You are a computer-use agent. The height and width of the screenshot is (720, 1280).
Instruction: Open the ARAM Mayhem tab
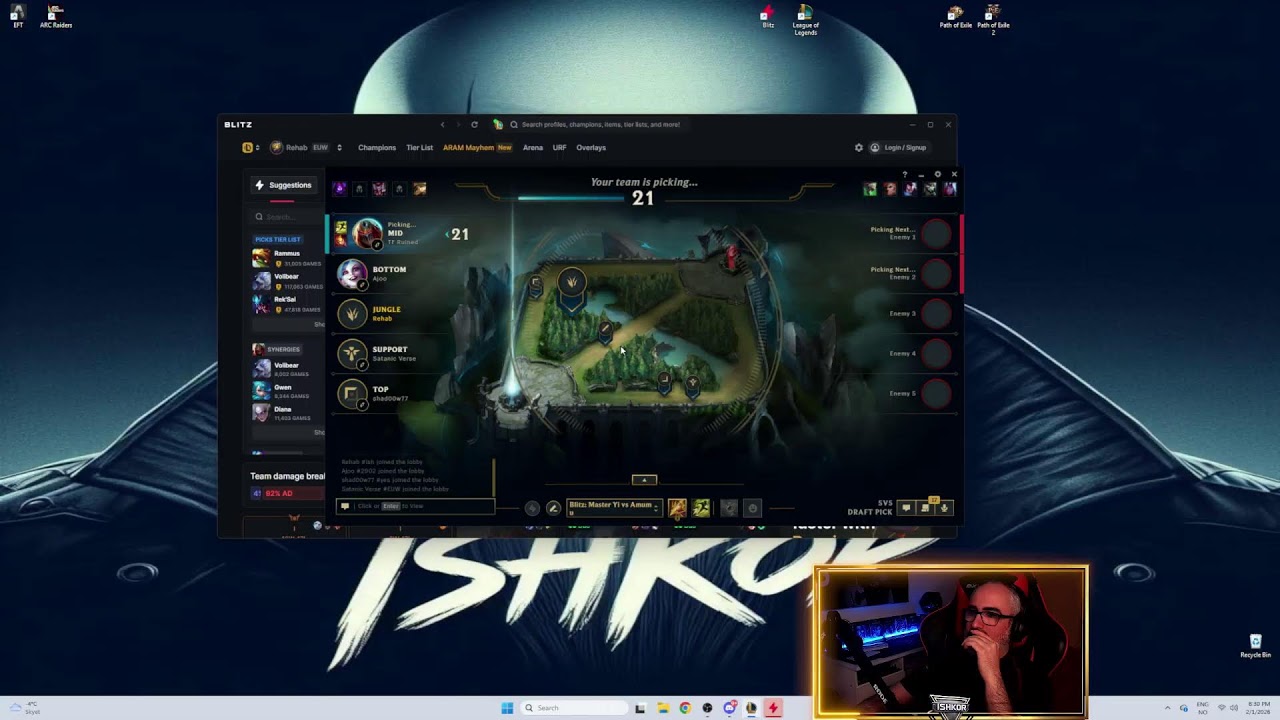point(477,148)
